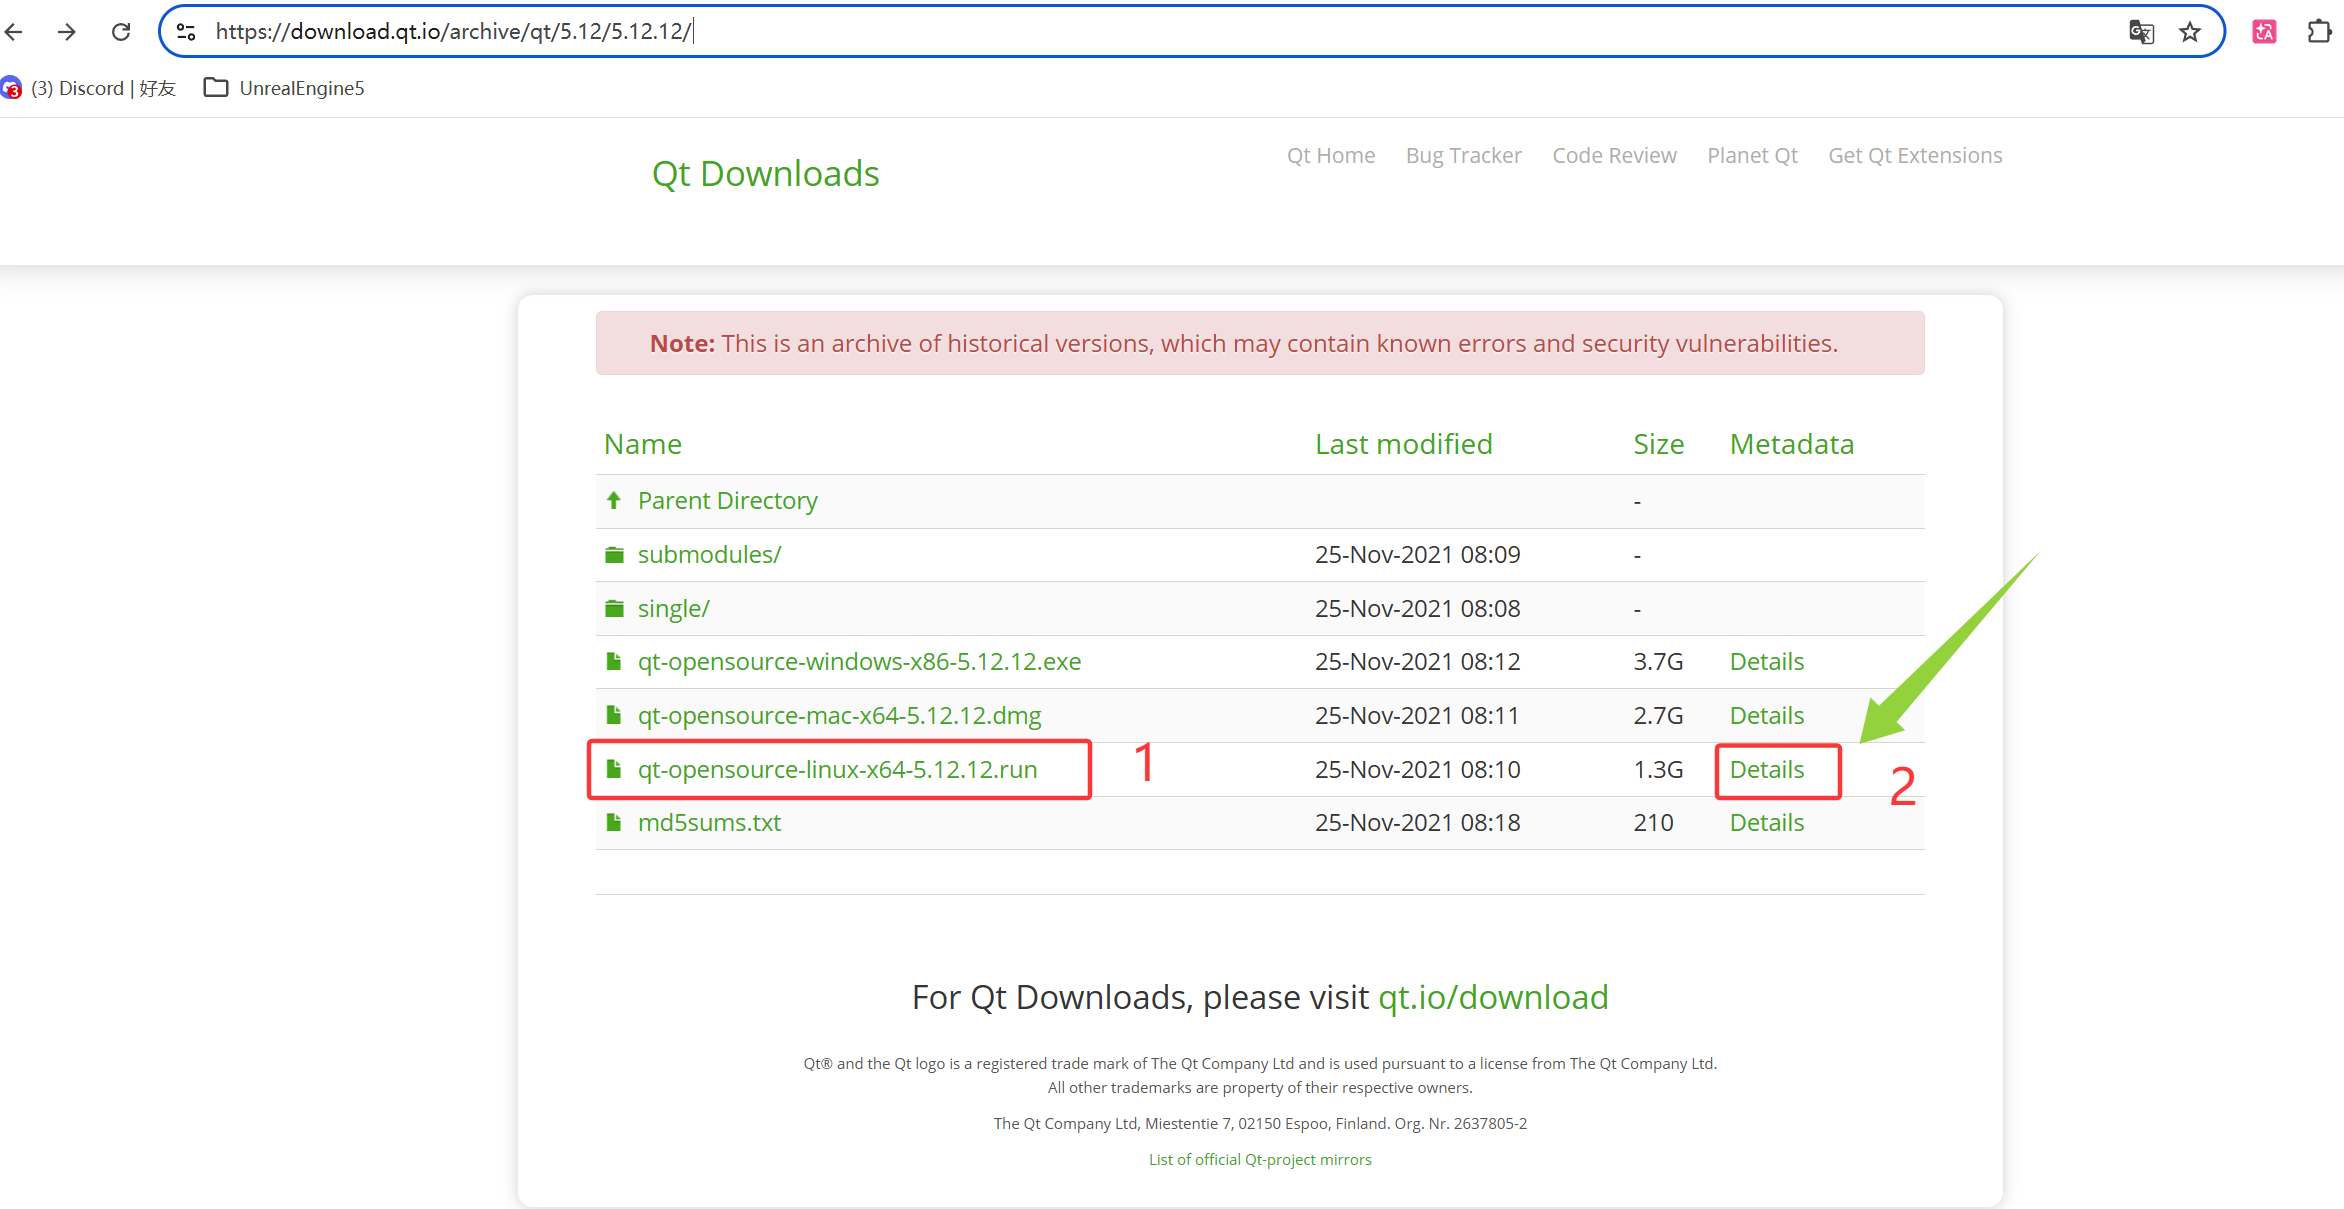Click the browser forward arrow
Image resolution: width=2344 pixels, height=1209 pixels.
point(67,32)
